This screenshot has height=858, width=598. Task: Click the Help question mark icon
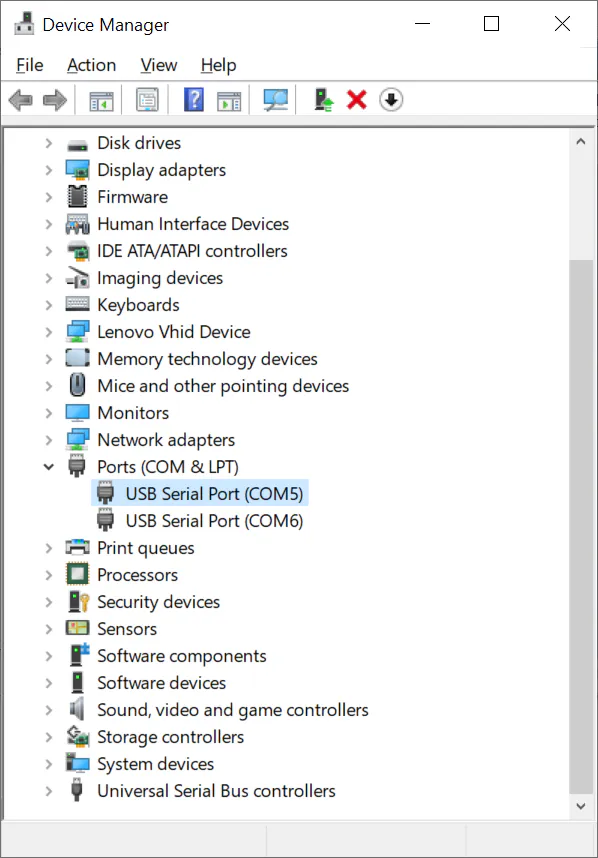[194, 100]
